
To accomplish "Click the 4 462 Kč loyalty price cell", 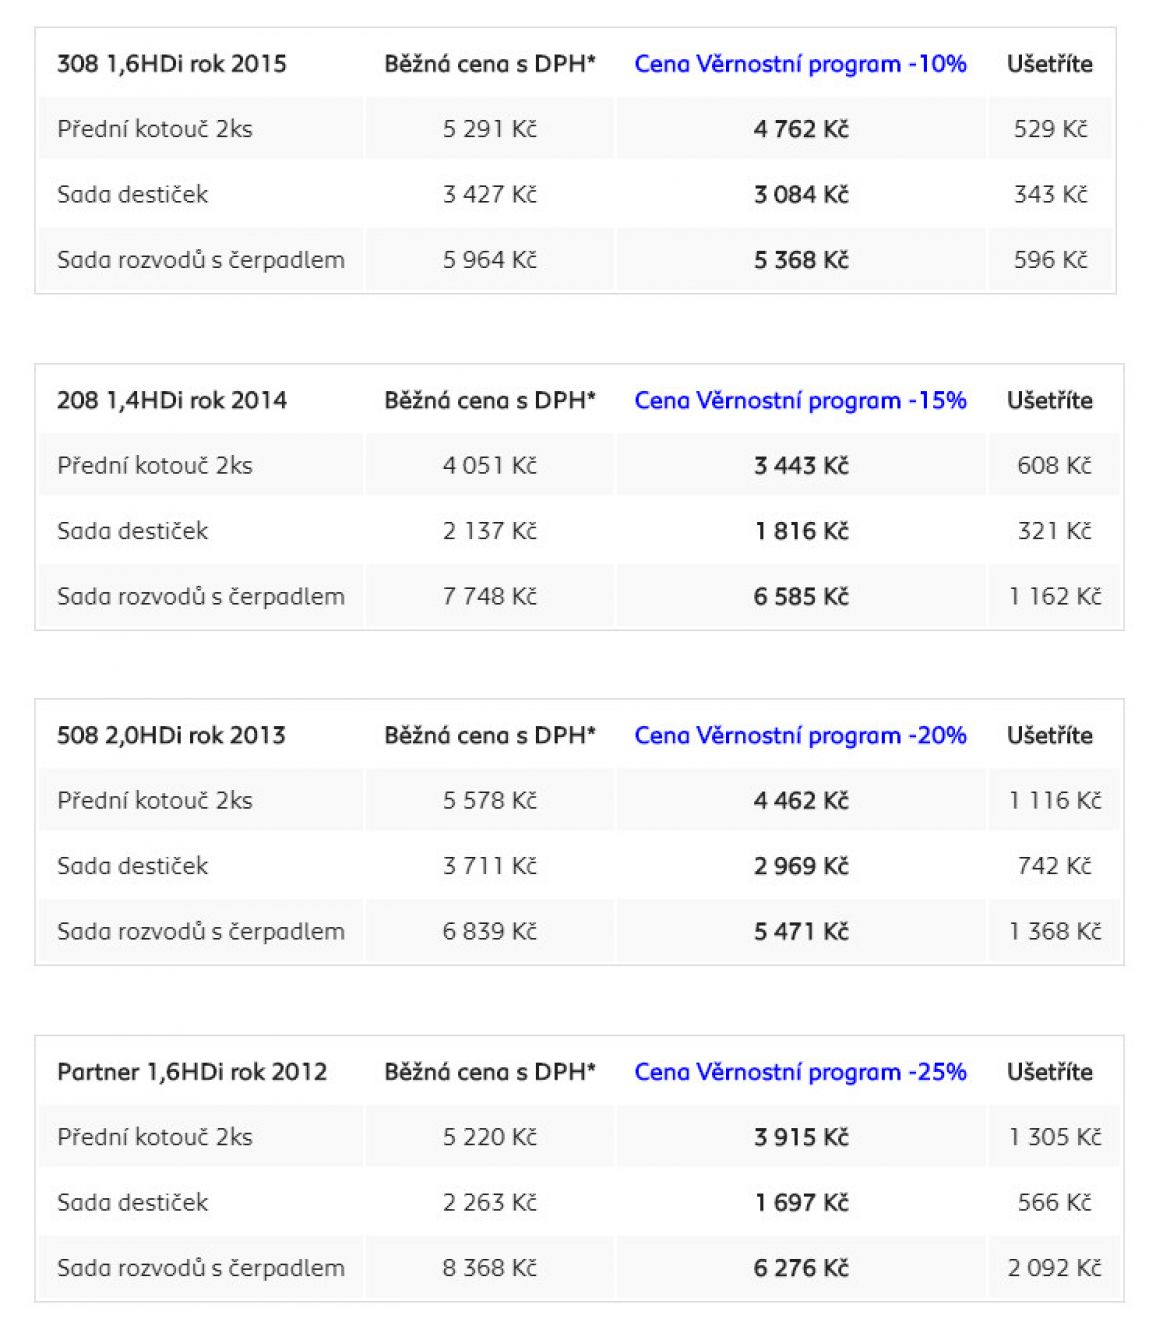I will [x=801, y=801].
